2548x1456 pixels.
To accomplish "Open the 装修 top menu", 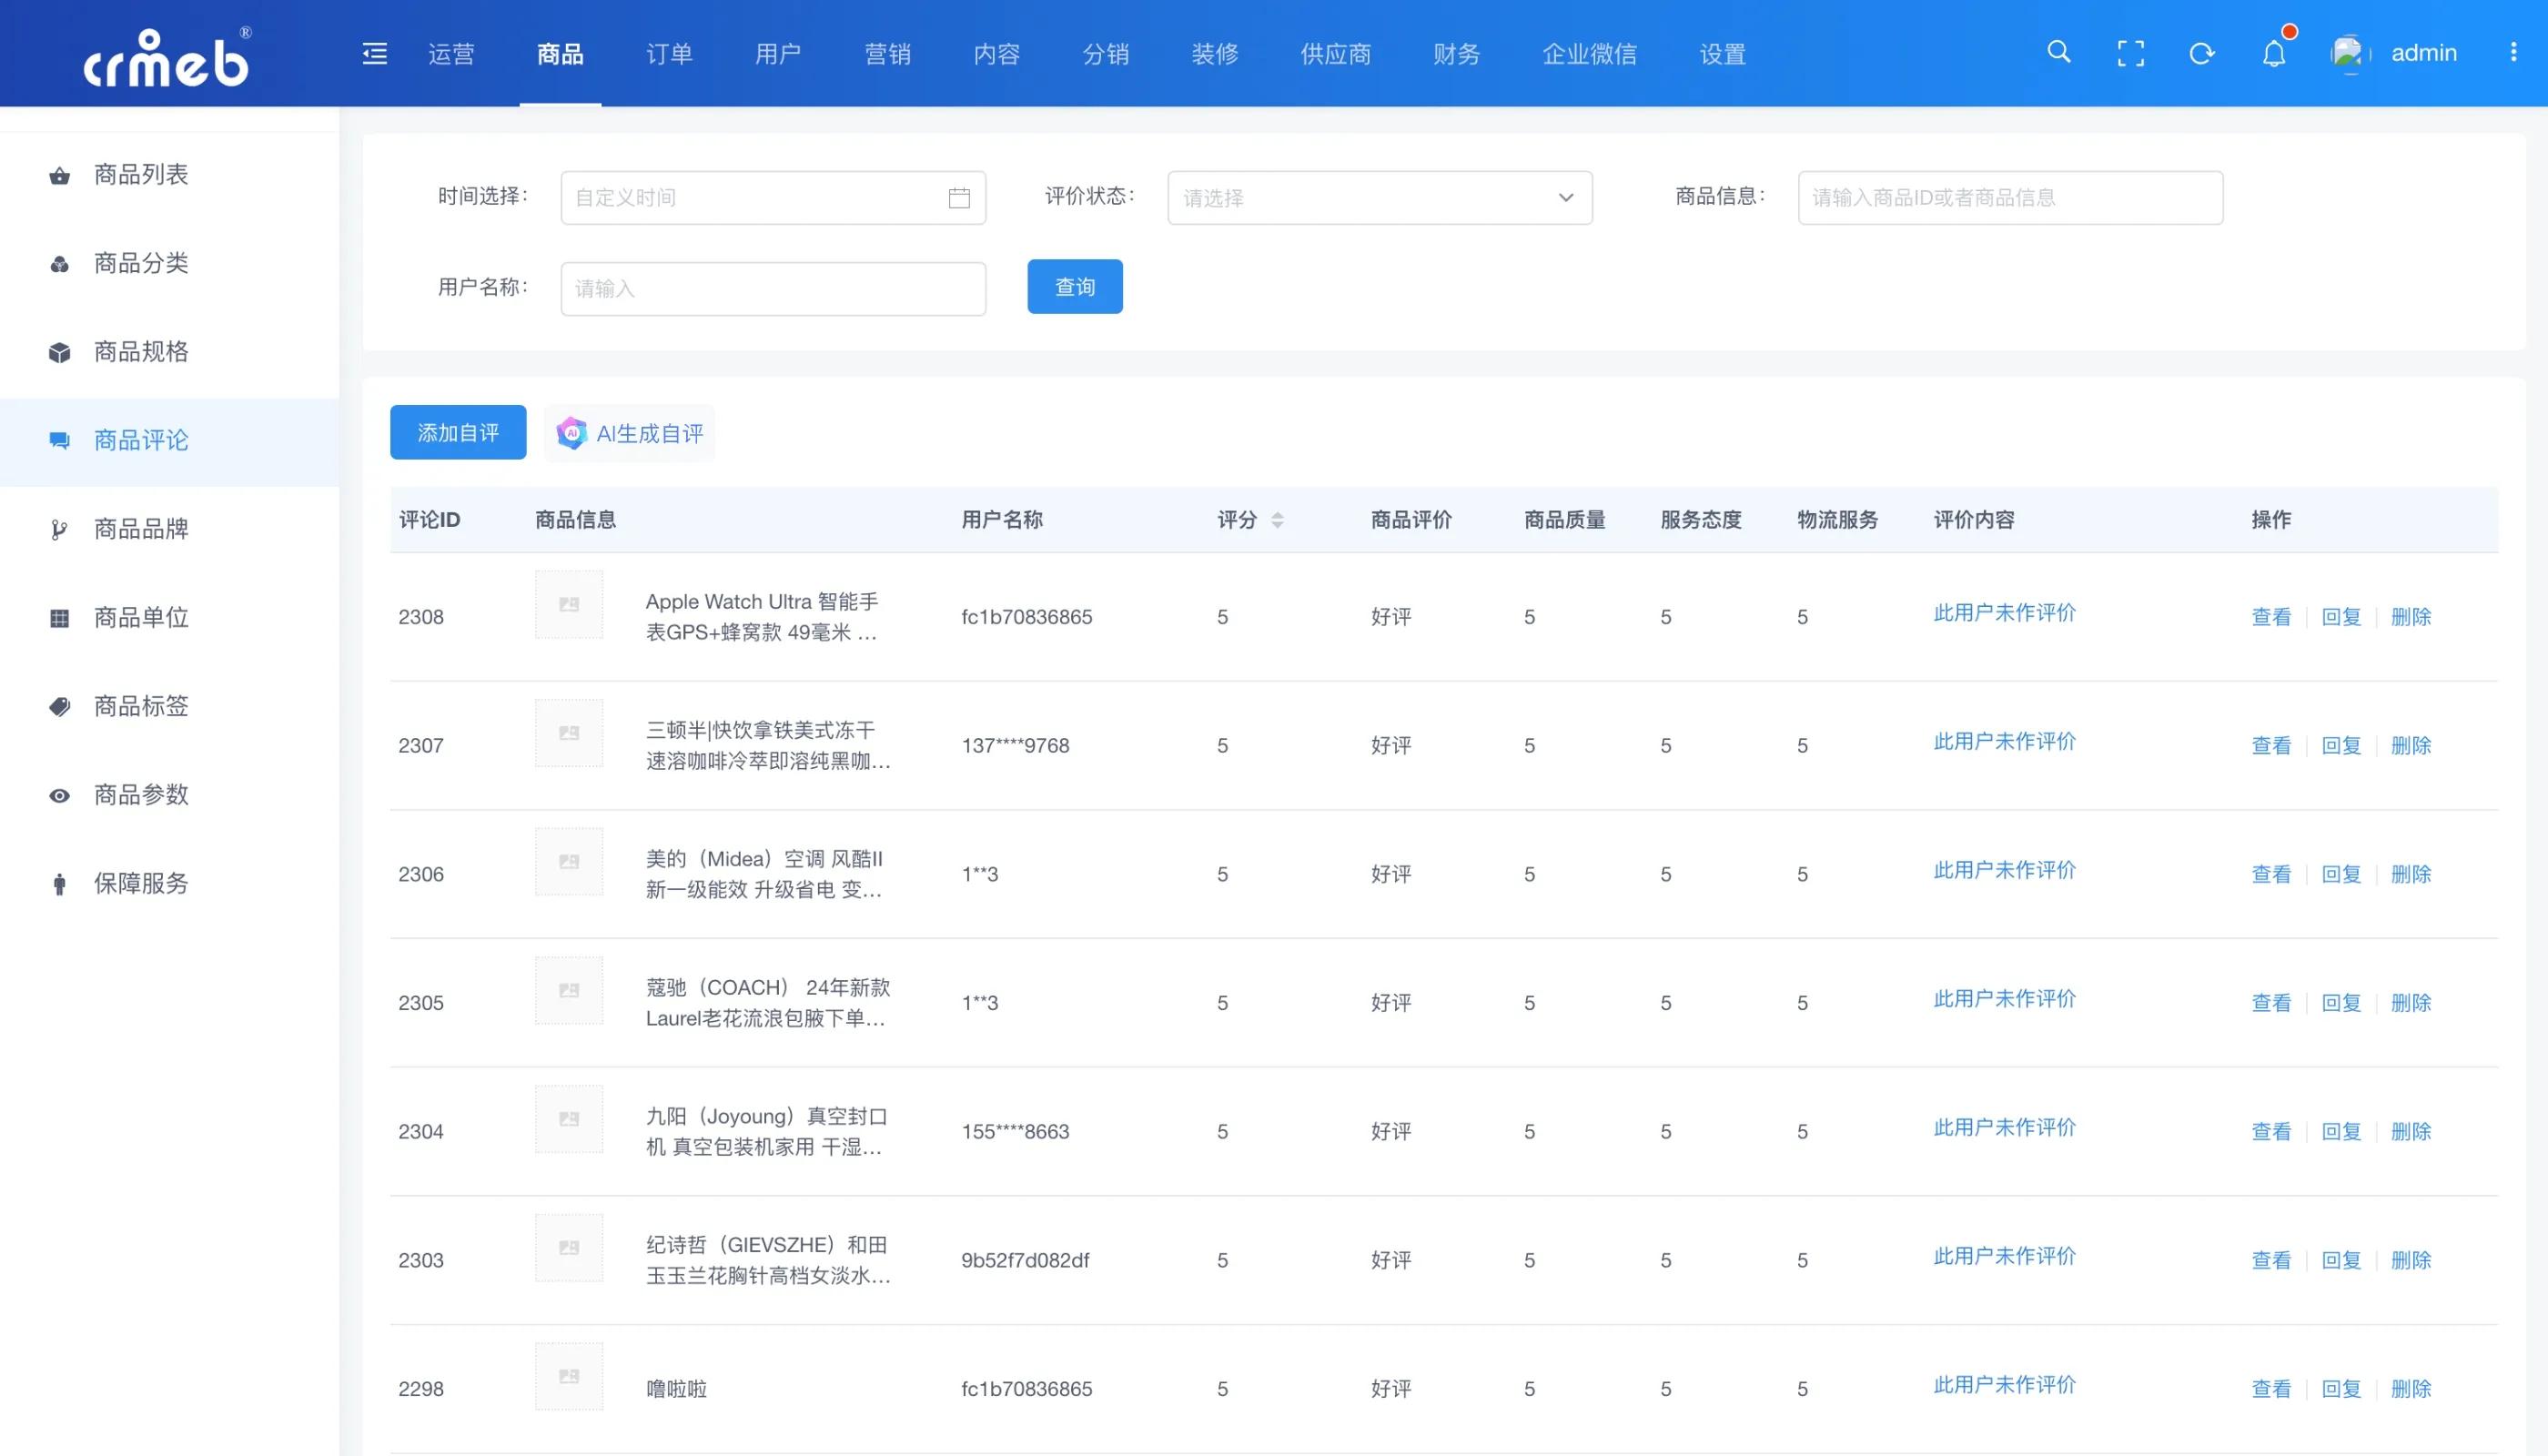I will (1215, 54).
